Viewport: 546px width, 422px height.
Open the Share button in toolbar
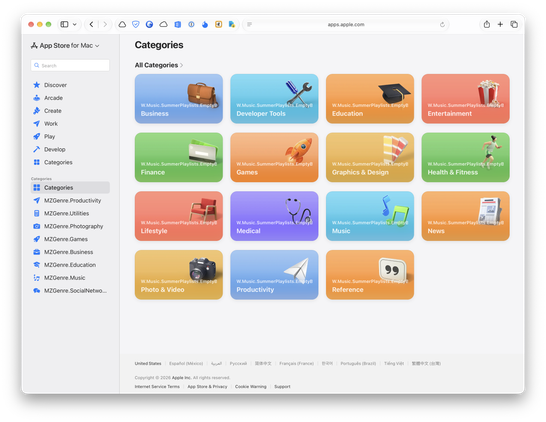point(487,24)
